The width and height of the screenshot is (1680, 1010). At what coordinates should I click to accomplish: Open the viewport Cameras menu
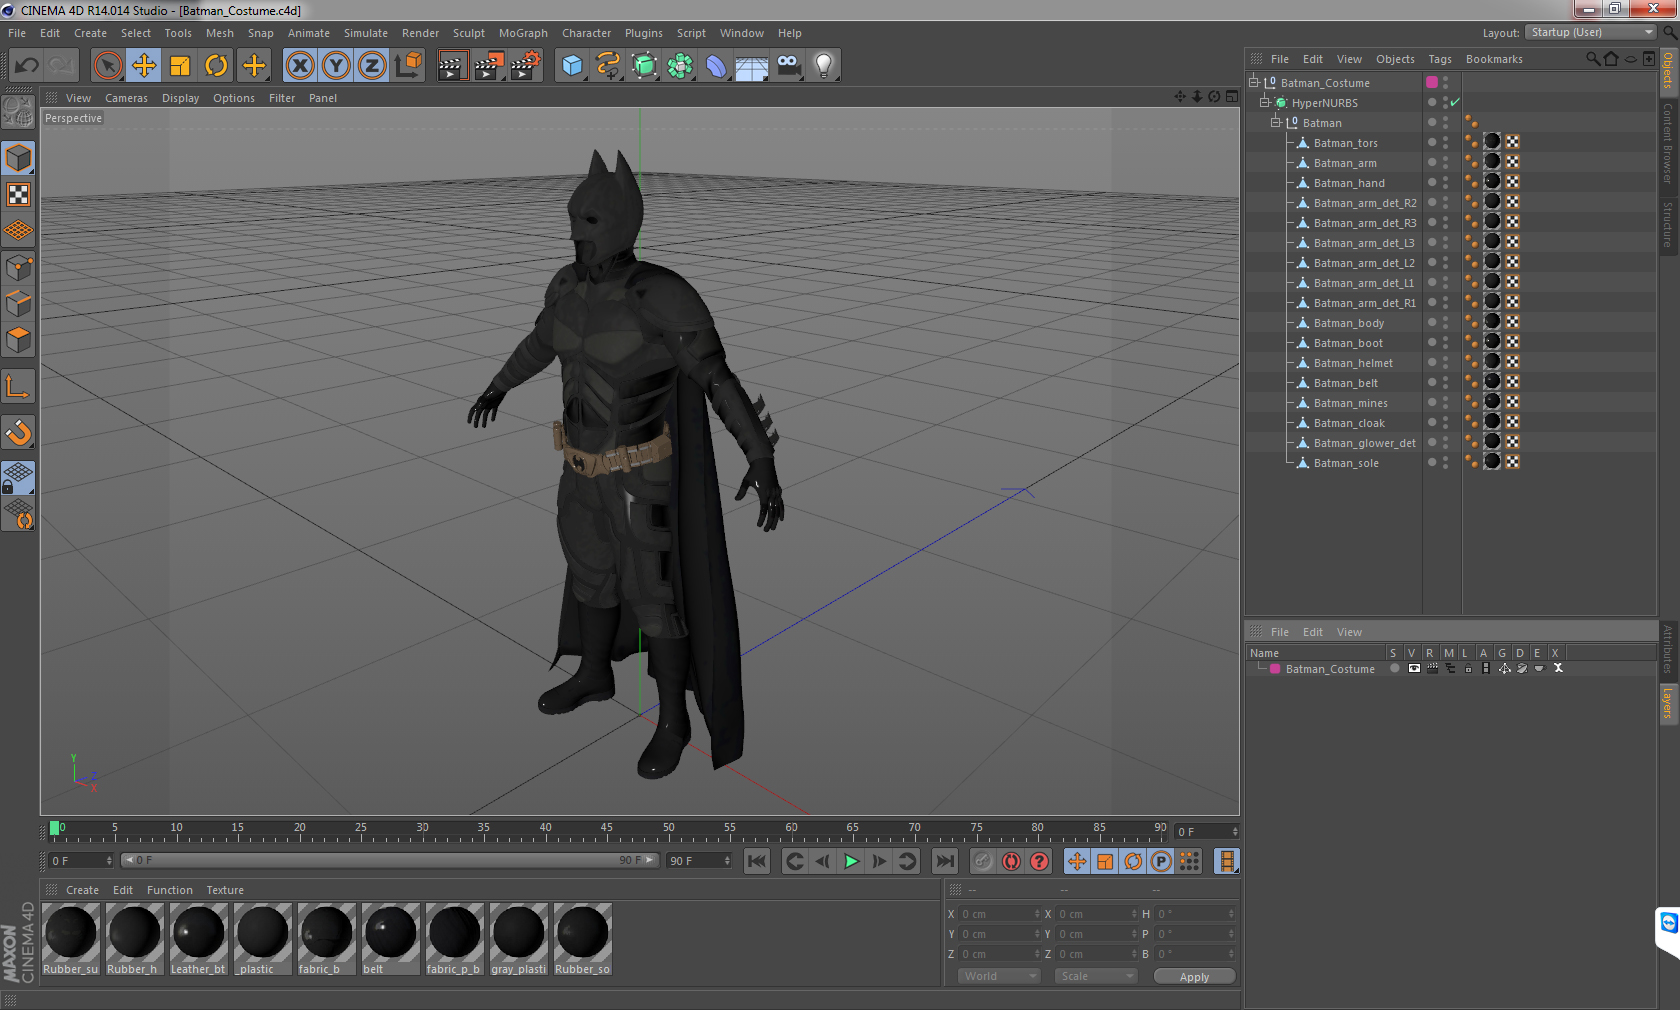tap(126, 98)
